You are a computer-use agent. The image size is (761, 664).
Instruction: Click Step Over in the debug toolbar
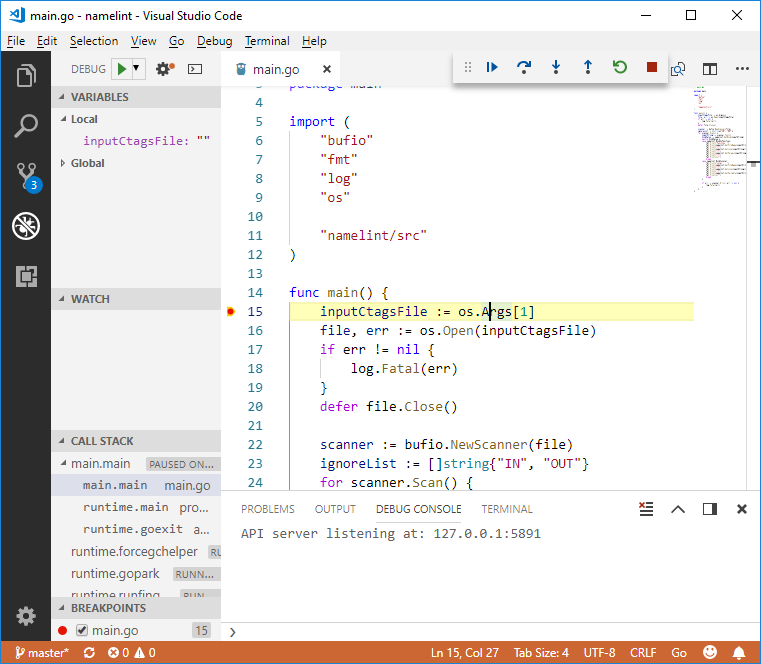(x=524, y=67)
